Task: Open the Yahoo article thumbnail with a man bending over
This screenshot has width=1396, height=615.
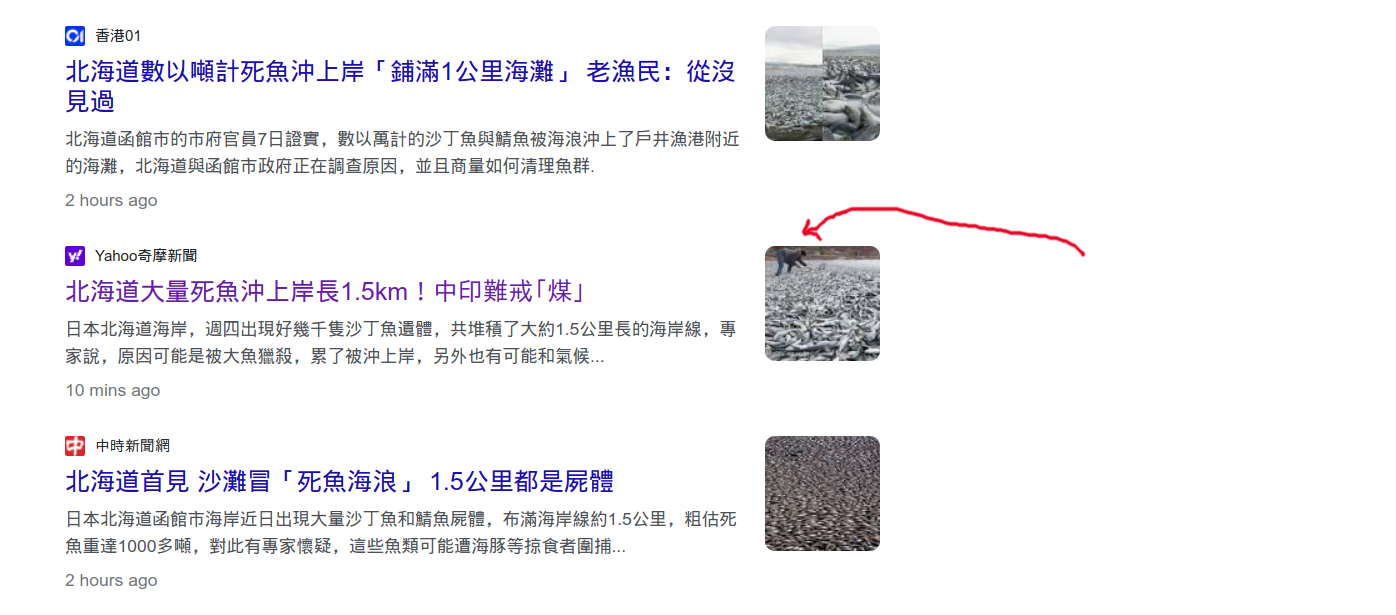Action: pos(822,303)
